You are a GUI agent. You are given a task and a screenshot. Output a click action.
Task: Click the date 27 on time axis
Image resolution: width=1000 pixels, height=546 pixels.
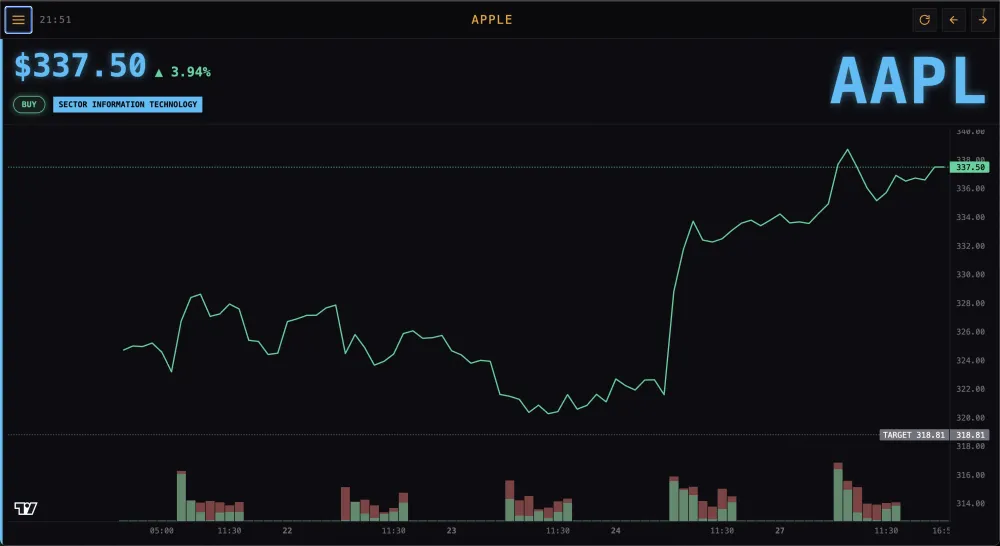[780, 531]
